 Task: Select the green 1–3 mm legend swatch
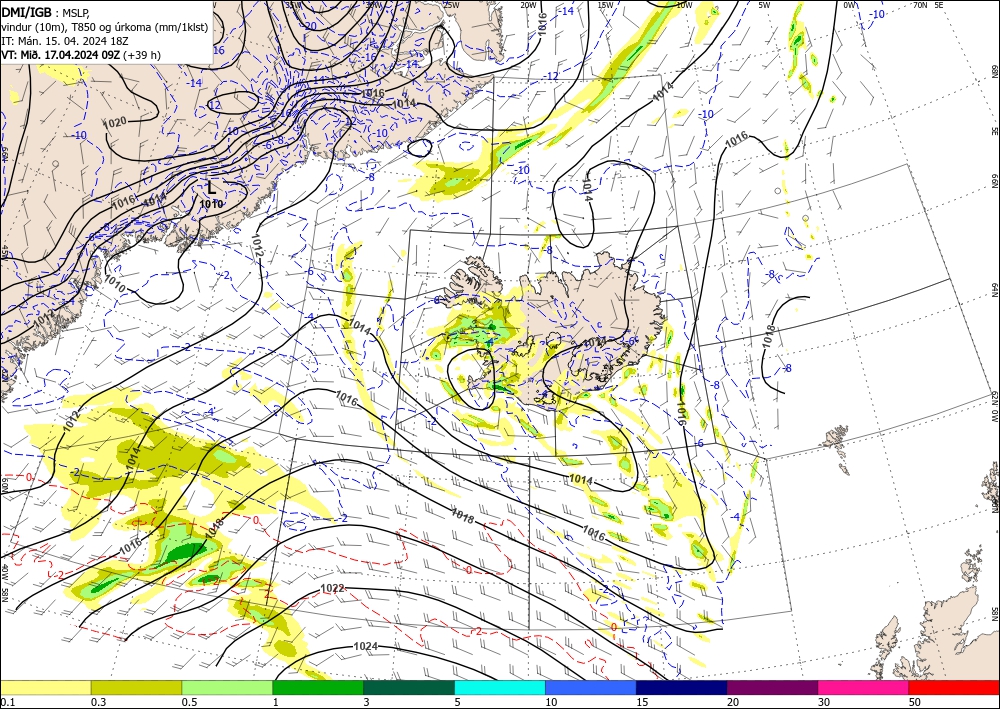318,687
